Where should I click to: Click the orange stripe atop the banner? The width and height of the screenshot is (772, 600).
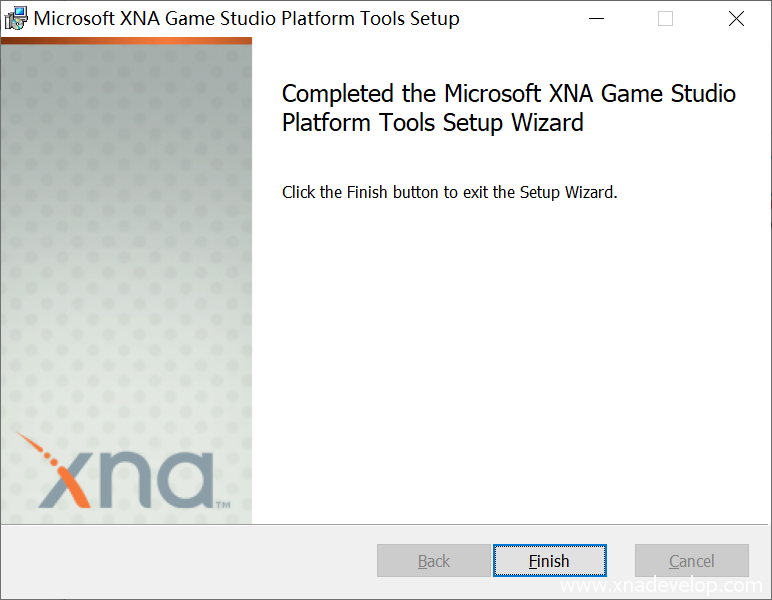click(x=126, y=41)
